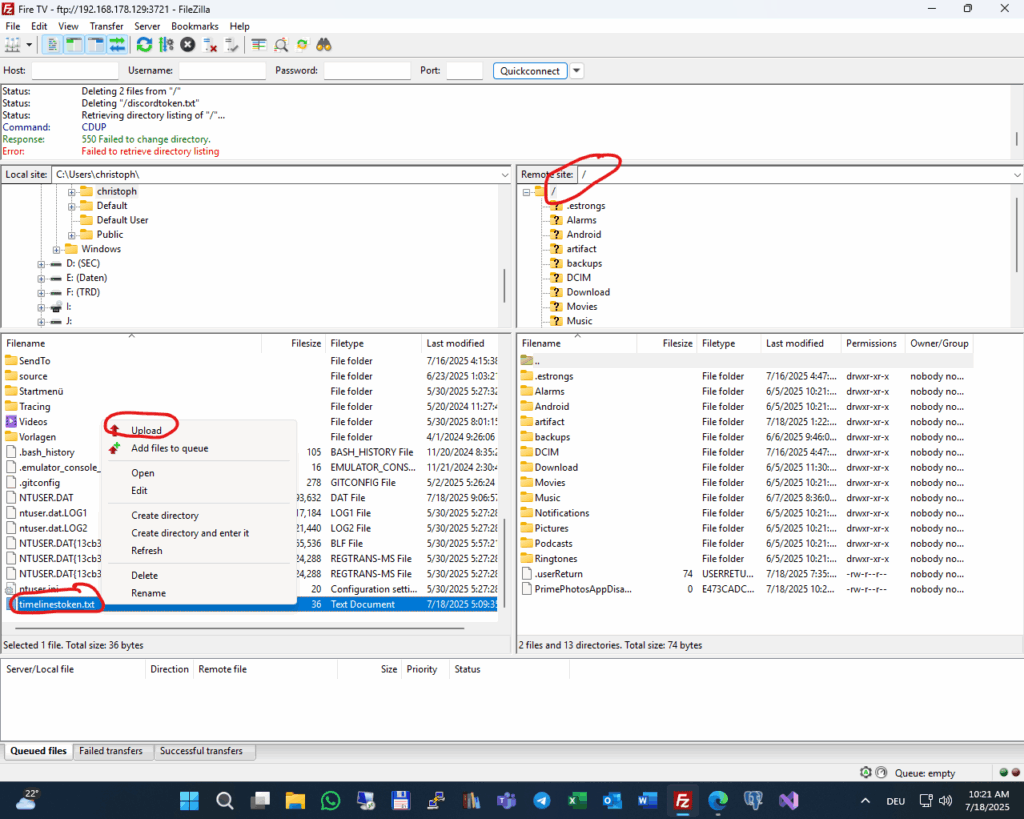This screenshot has width=1024, height=819.
Task: Toggle processing of the transfer queue icon
Action: (167, 45)
